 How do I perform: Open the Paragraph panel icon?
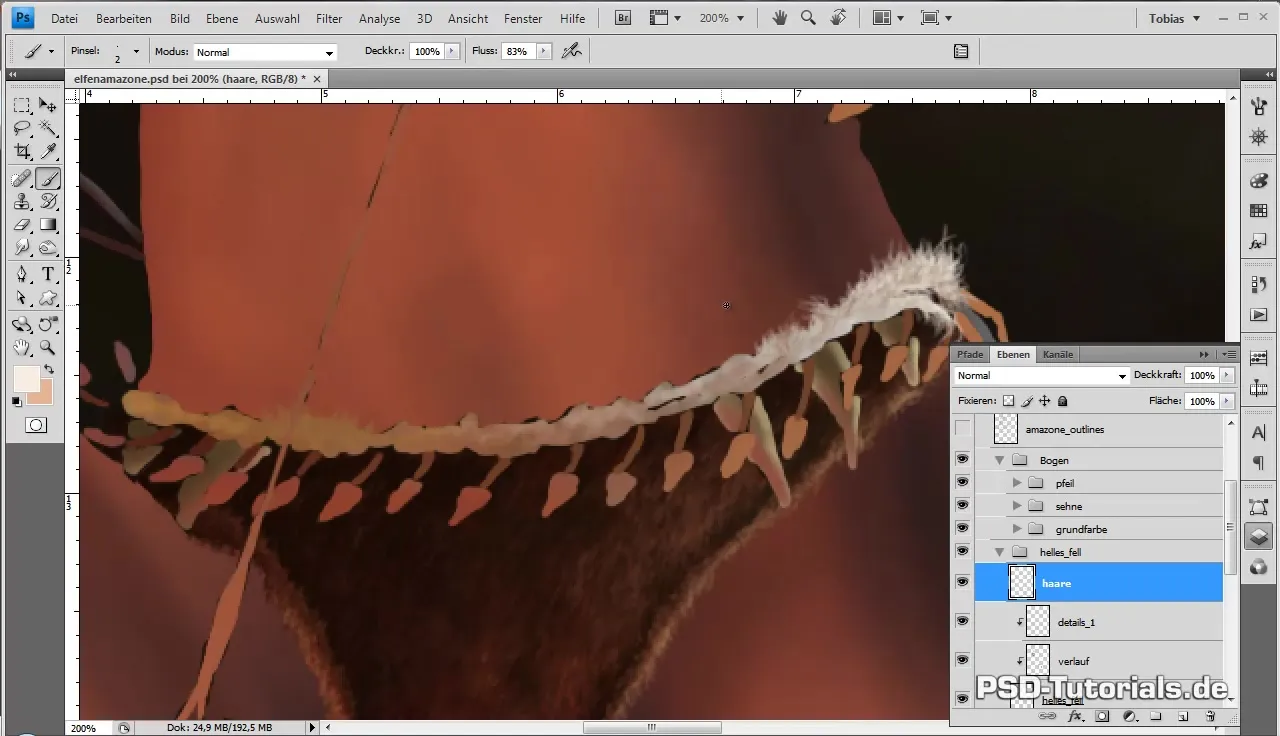tap(1259, 463)
